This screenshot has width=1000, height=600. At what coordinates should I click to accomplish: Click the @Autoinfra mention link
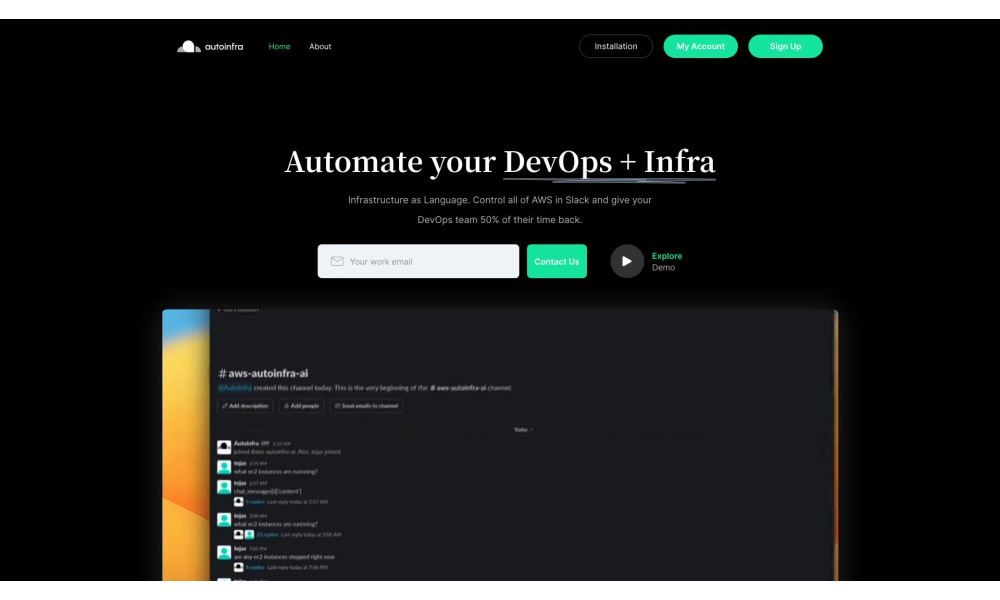(235, 388)
